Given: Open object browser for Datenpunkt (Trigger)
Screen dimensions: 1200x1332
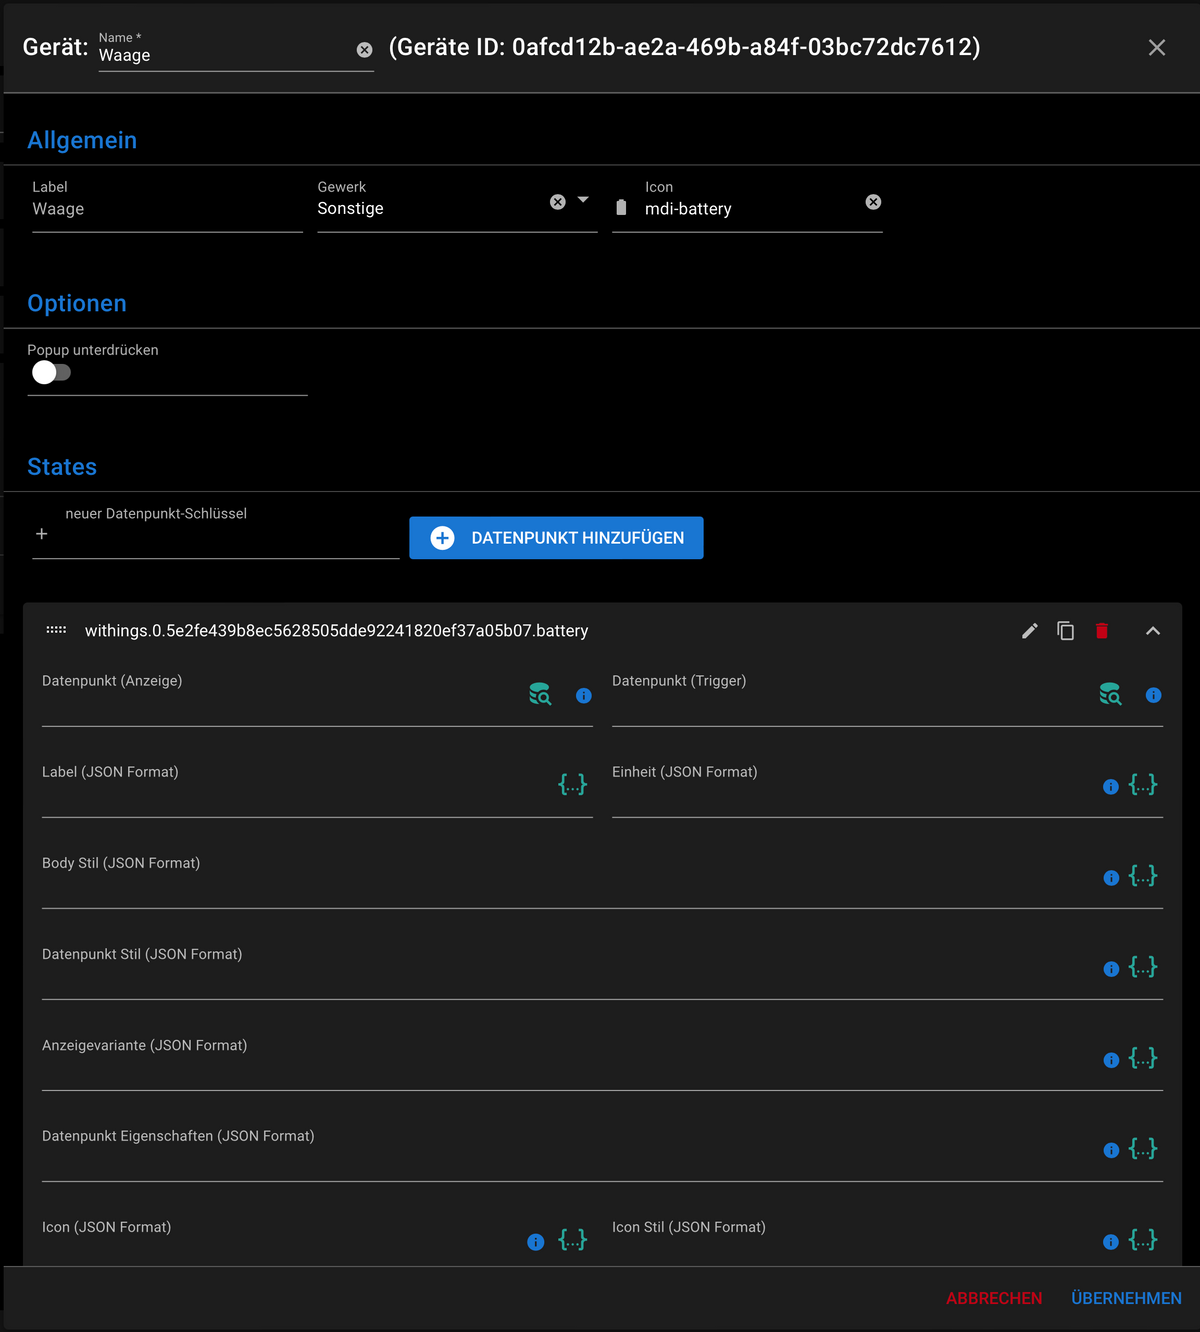Looking at the screenshot, I should [x=1110, y=694].
